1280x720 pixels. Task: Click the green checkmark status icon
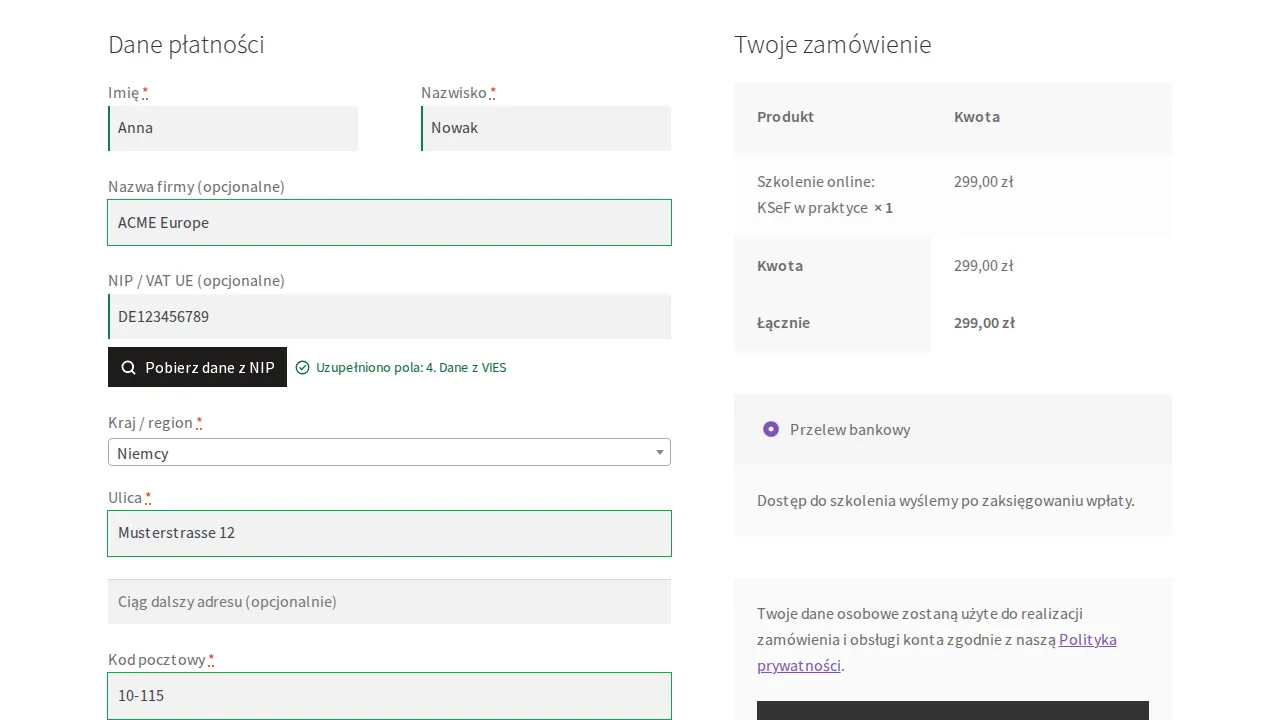pyautogui.click(x=303, y=367)
